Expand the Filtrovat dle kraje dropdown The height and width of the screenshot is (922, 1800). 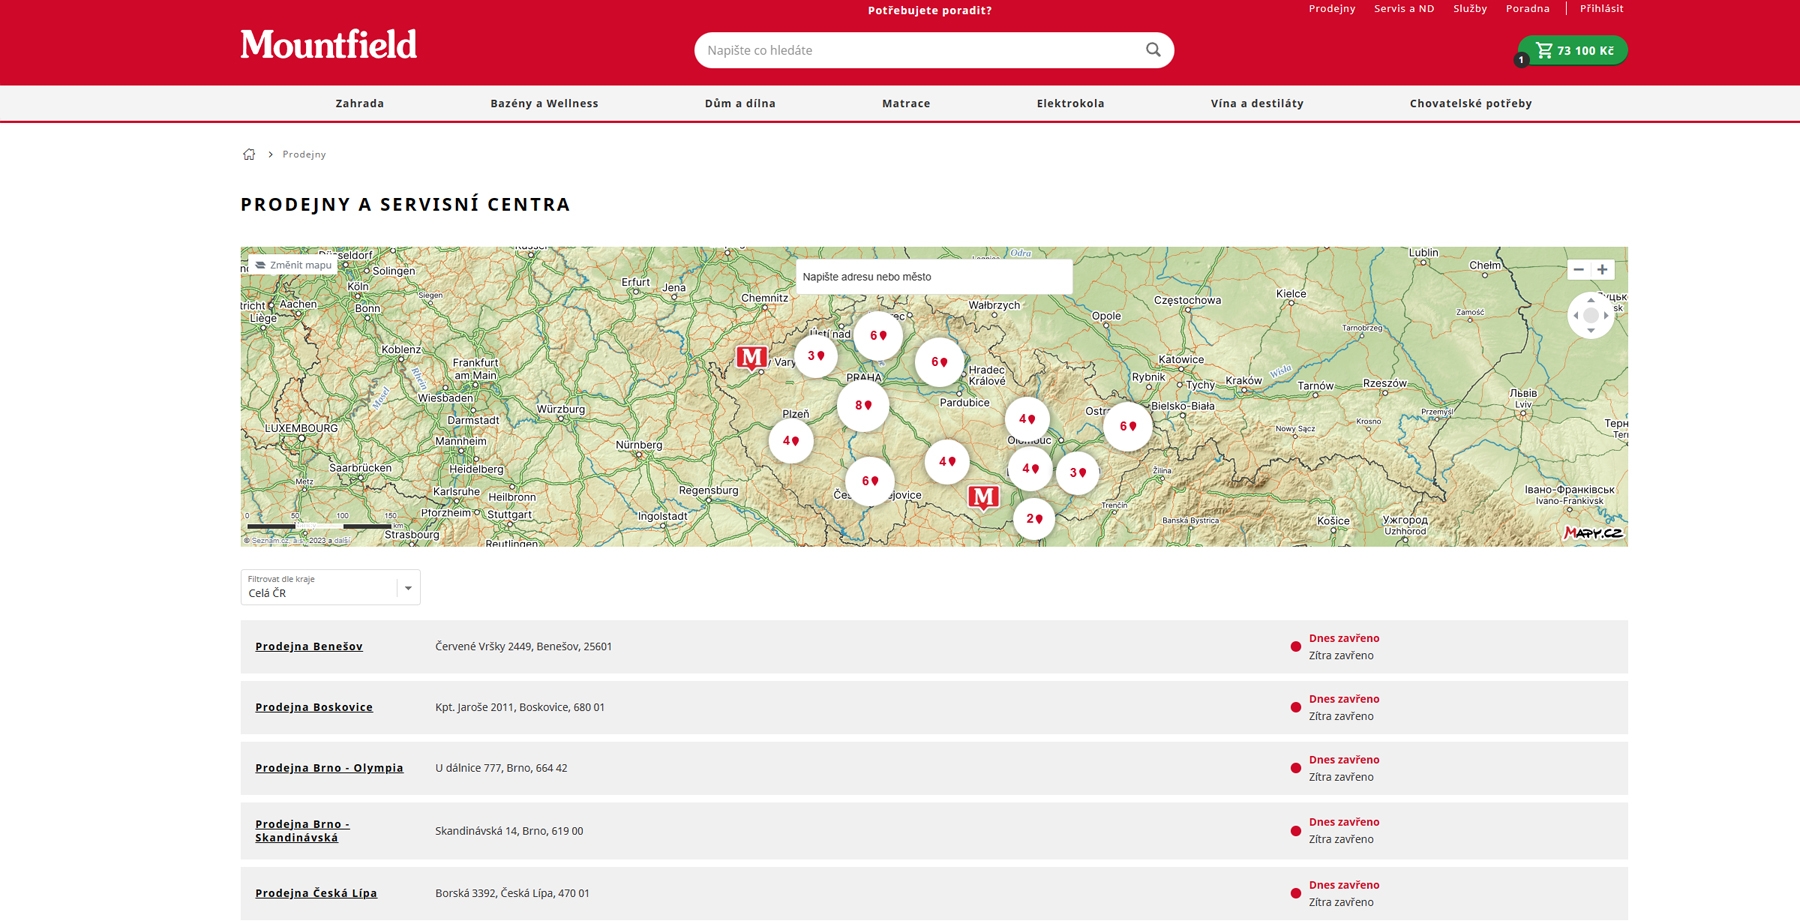(330, 587)
